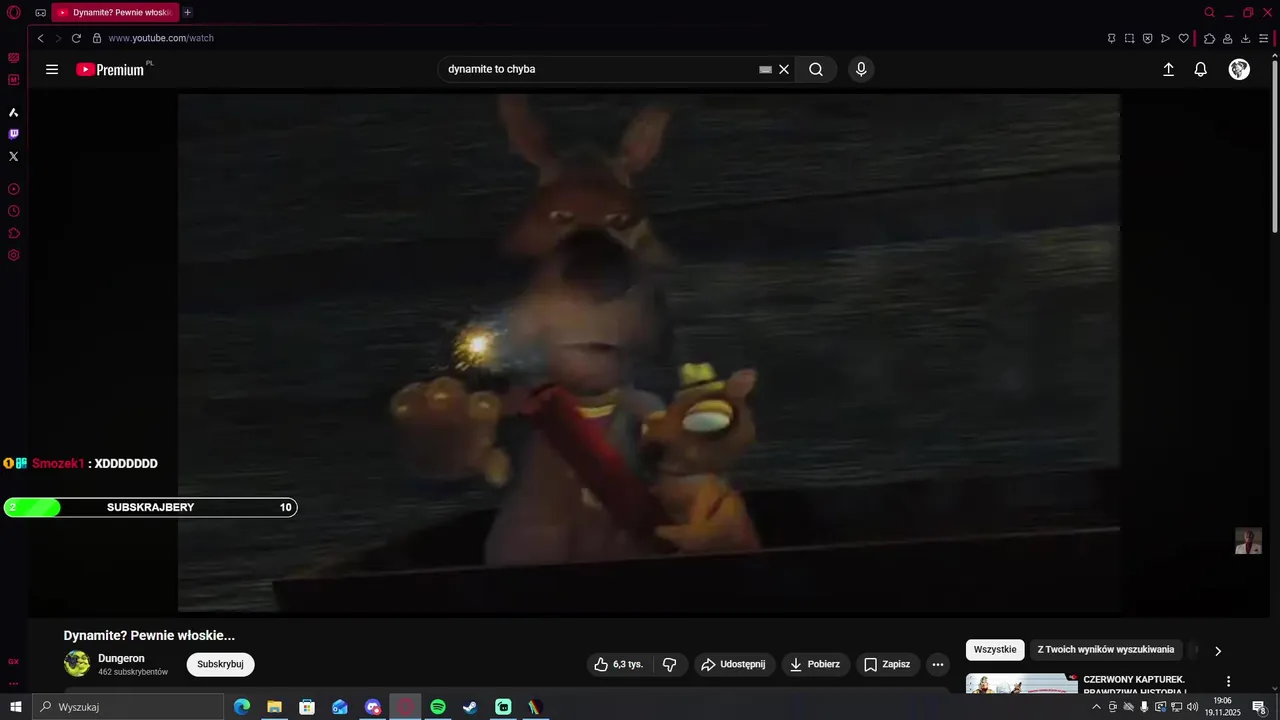Open Steam from taskbar
This screenshot has width=1280, height=720.
click(470, 707)
